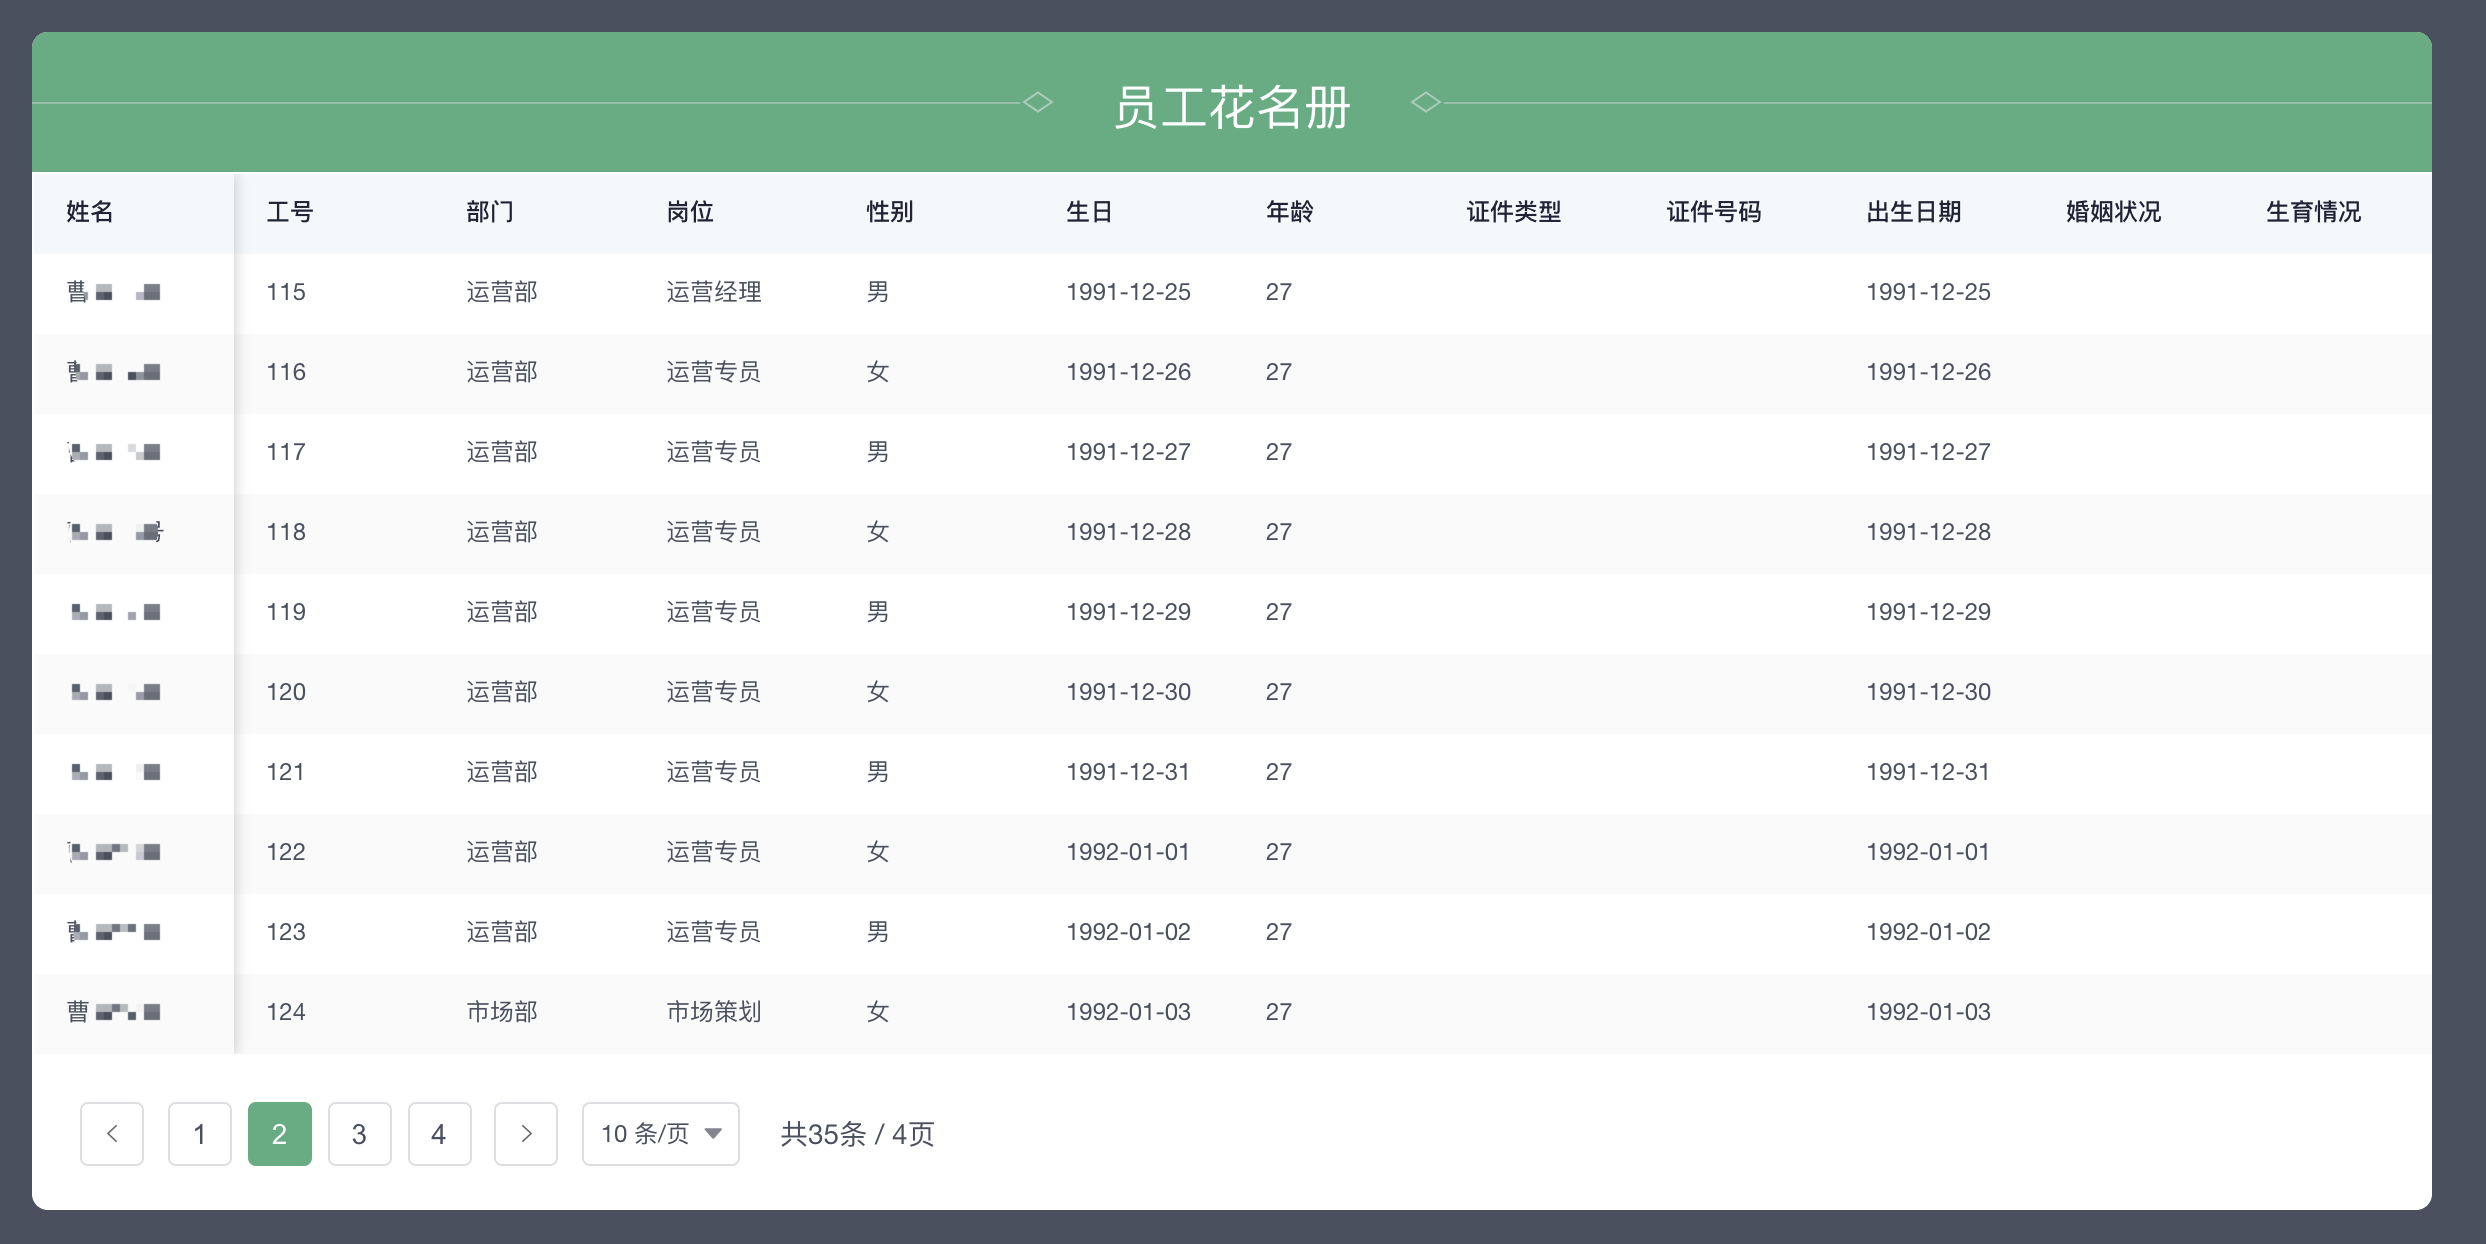This screenshot has width=2486, height=1244.
Task: Click age 27 in row 120
Action: click(1279, 692)
